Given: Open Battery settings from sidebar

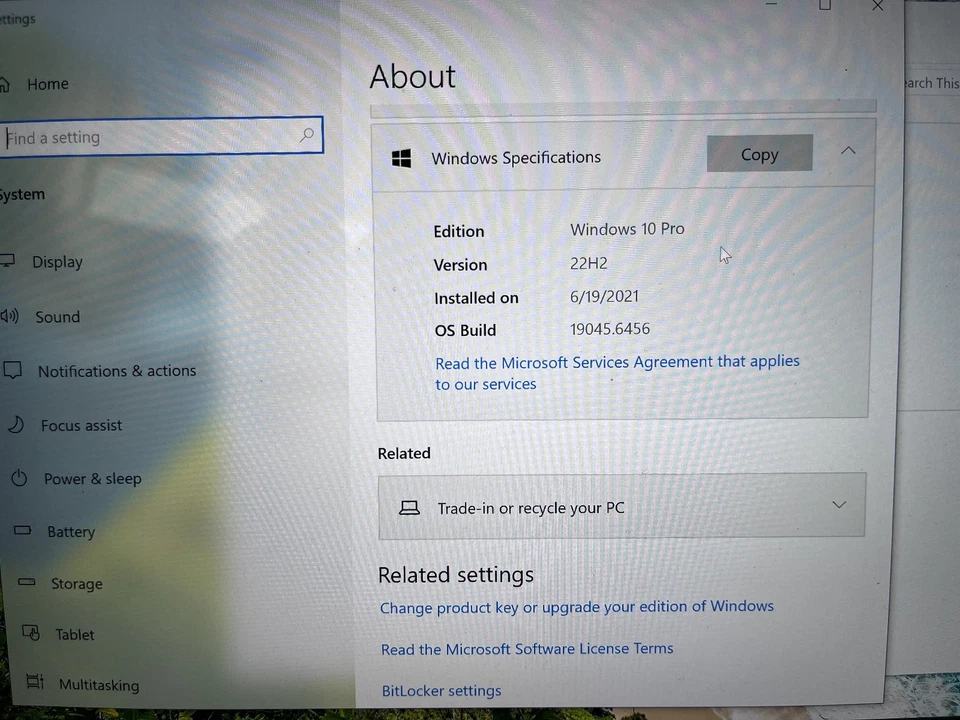Looking at the screenshot, I should point(22,531).
